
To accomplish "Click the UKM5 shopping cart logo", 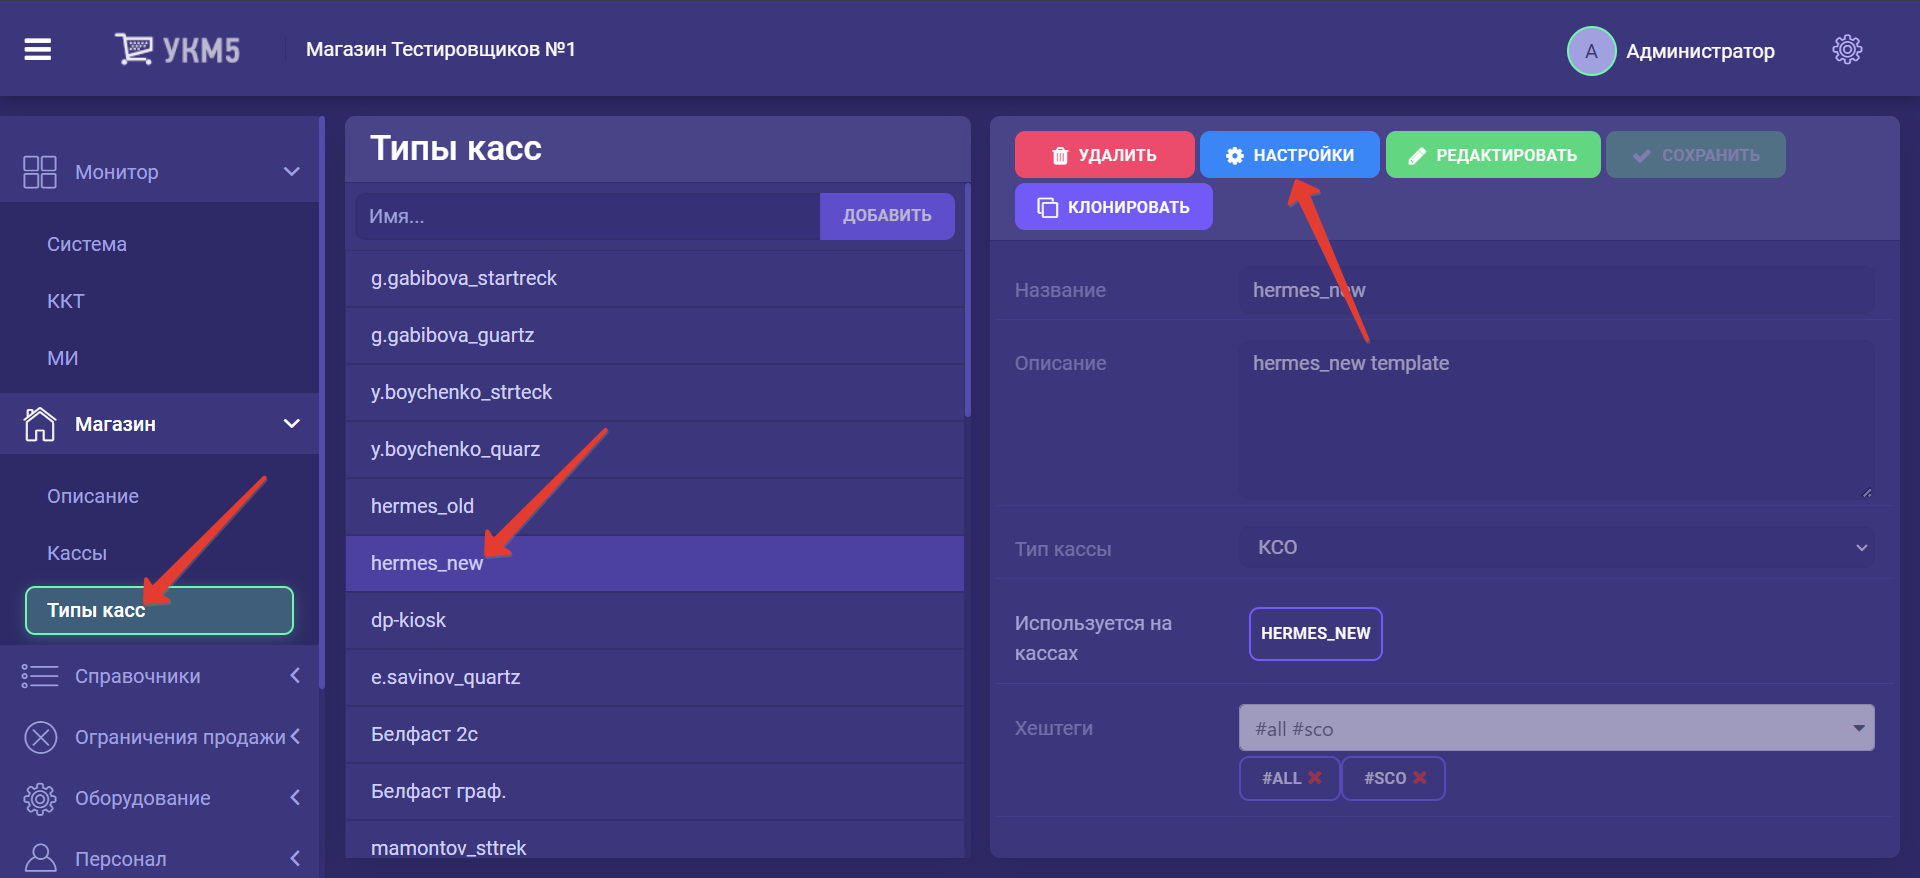I will pyautogui.click(x=134, y=48).
